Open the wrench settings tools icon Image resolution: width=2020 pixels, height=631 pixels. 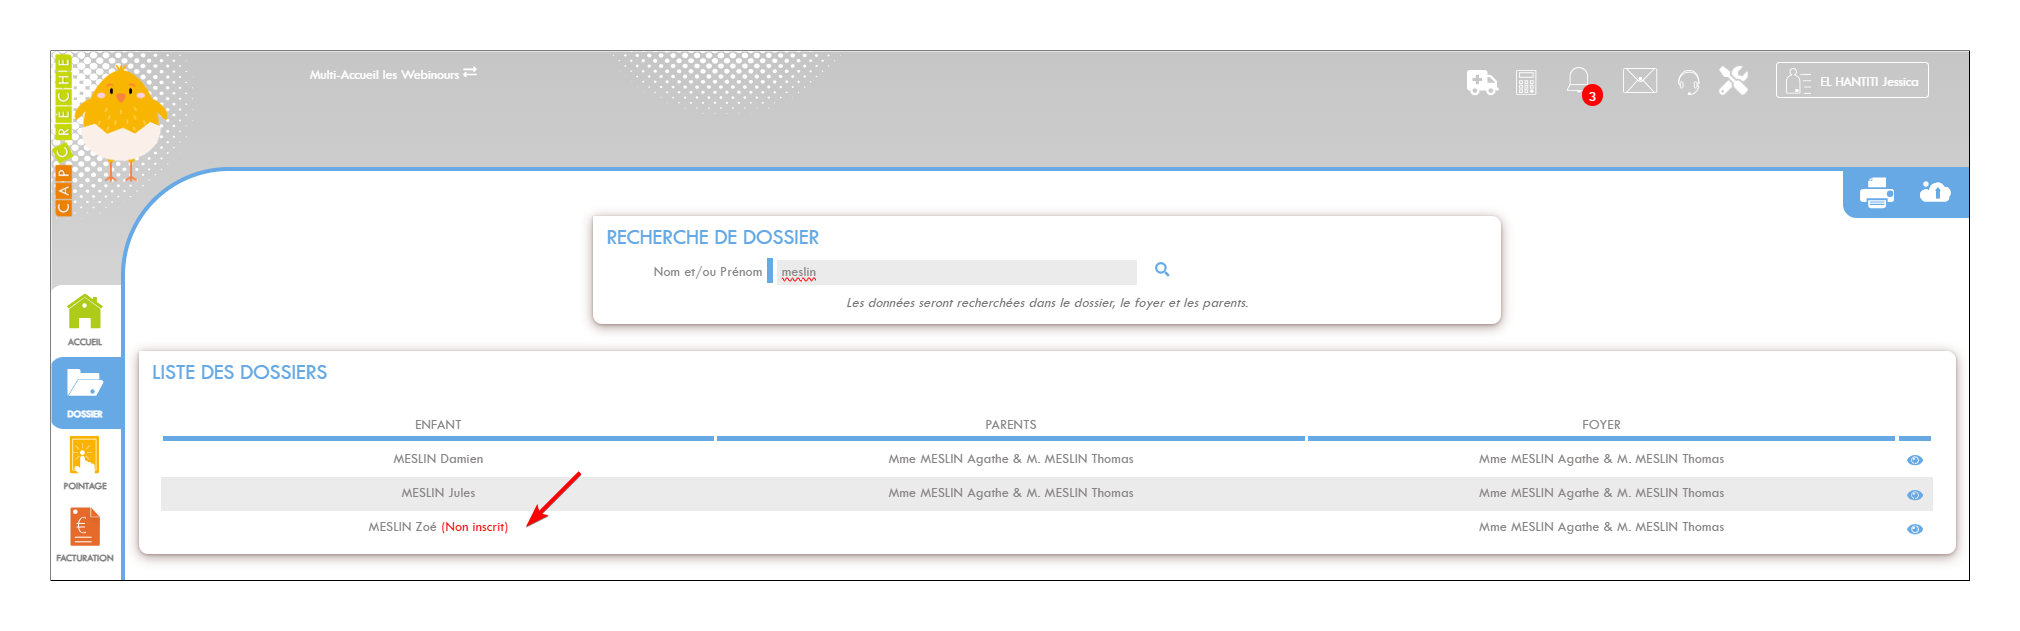tap(1733, 81)
